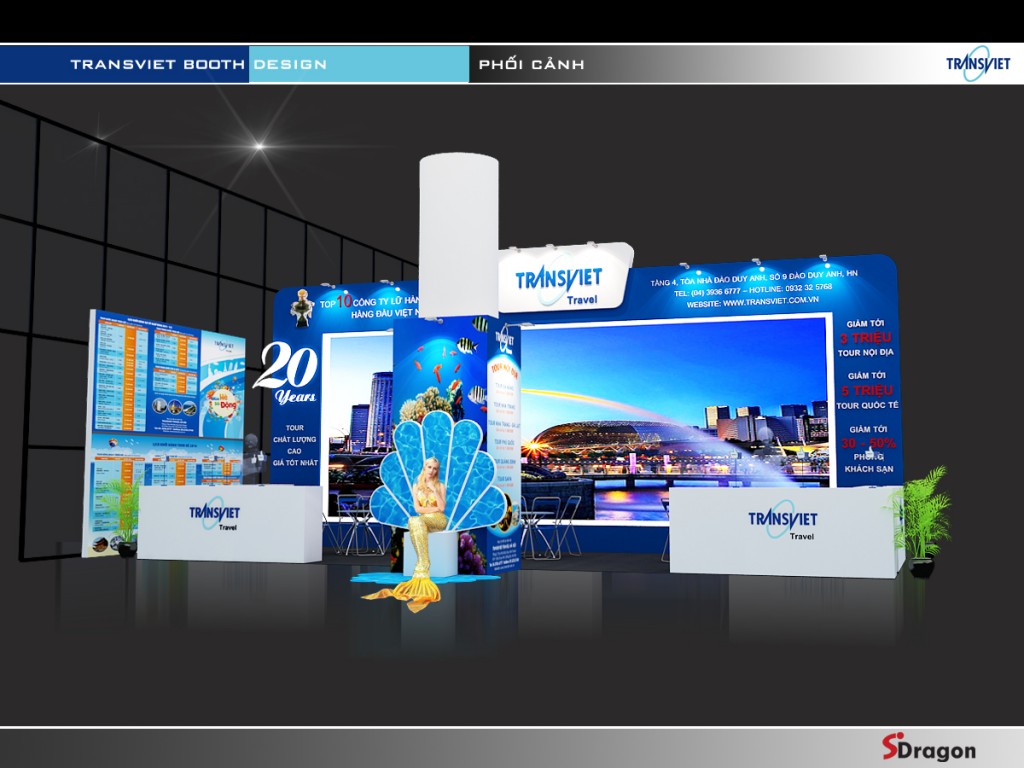Select the "GIÁ TỐT NHẤT" slogan line
This screenshot has width=1024, height=768.
click(295, 463)
